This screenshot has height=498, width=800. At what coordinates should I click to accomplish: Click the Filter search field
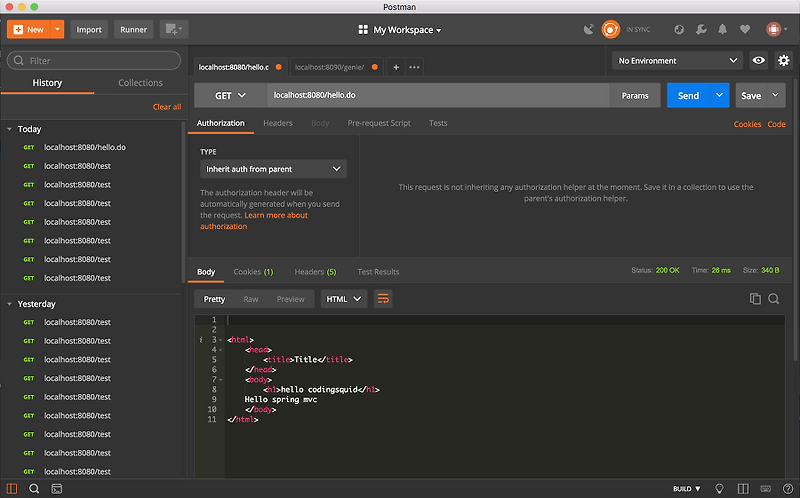pyautogui.click(x=94, y=61)
